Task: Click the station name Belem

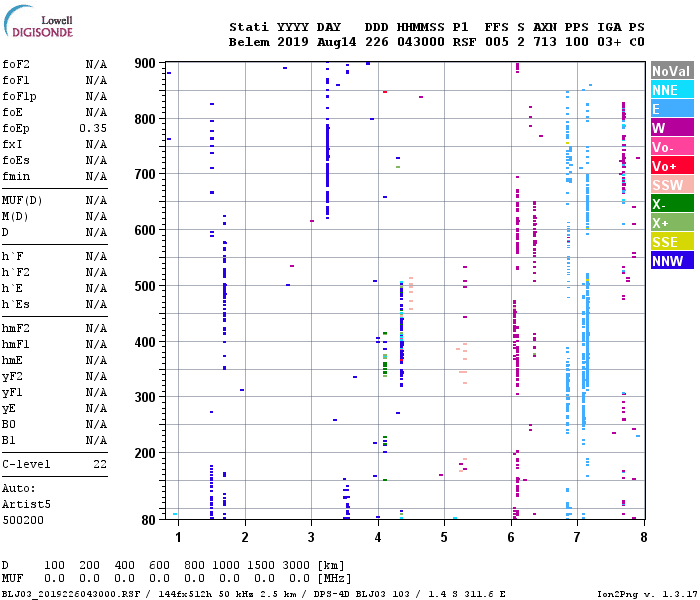Action: [249, 42]
